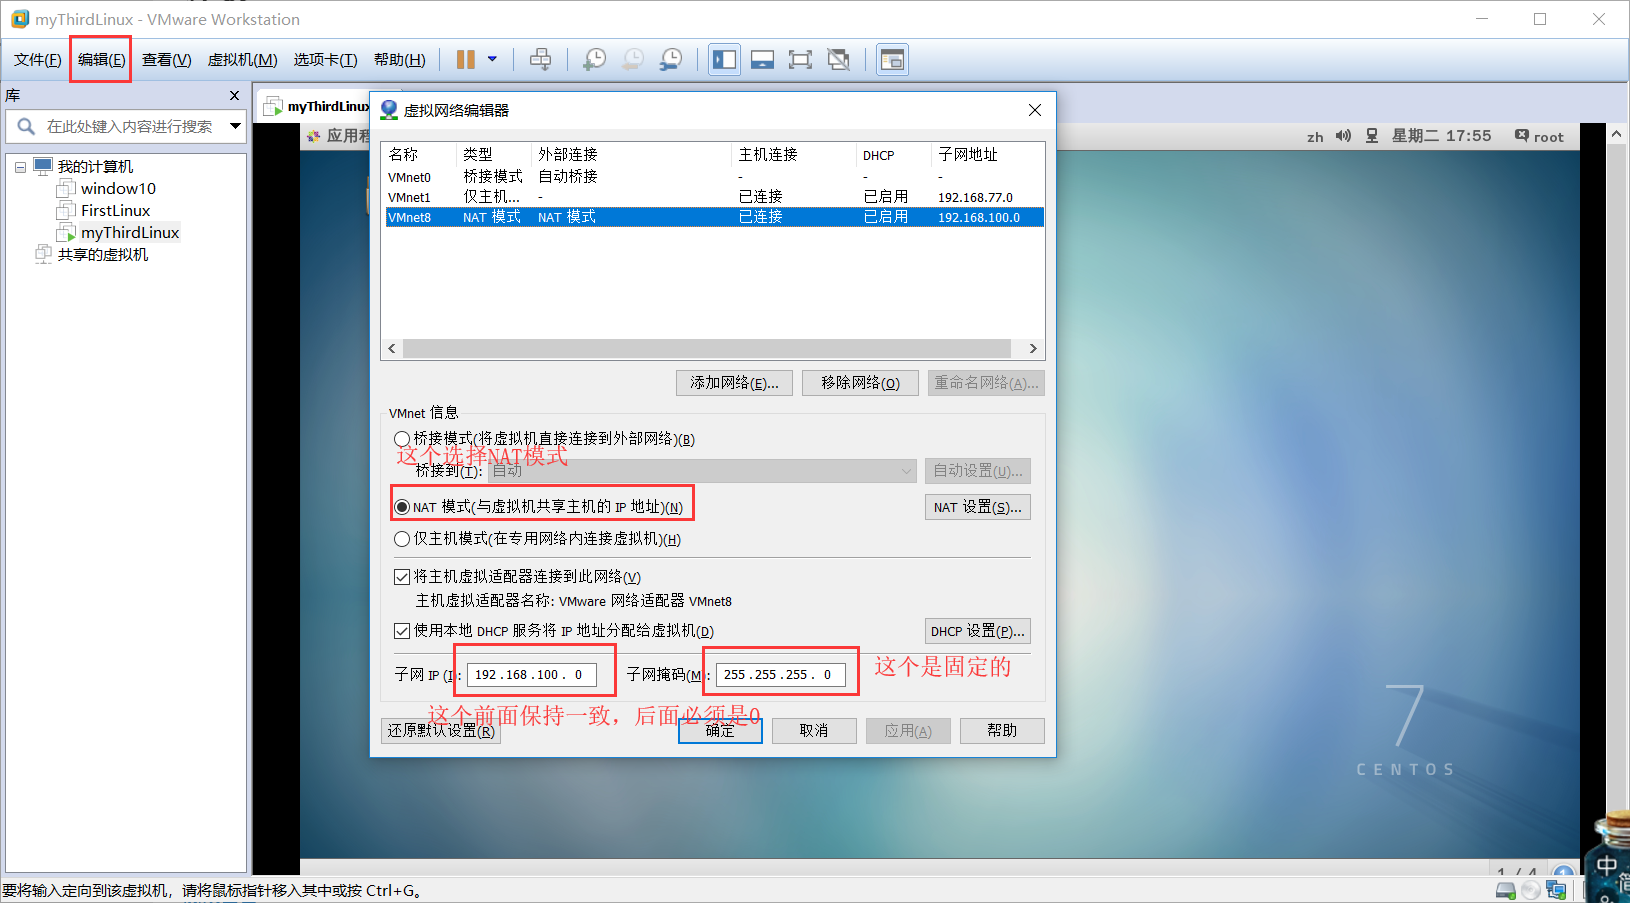1630x903 pixels.
Task: Click the 取消 button
Action: coord(814,731)
